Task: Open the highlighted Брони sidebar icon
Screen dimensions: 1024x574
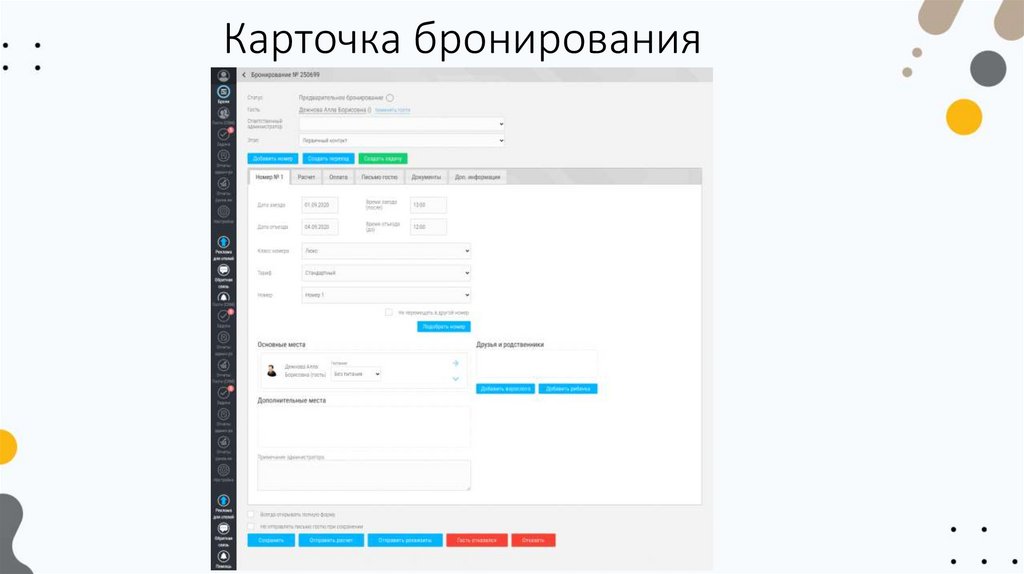Action: [x=223, y=94]
